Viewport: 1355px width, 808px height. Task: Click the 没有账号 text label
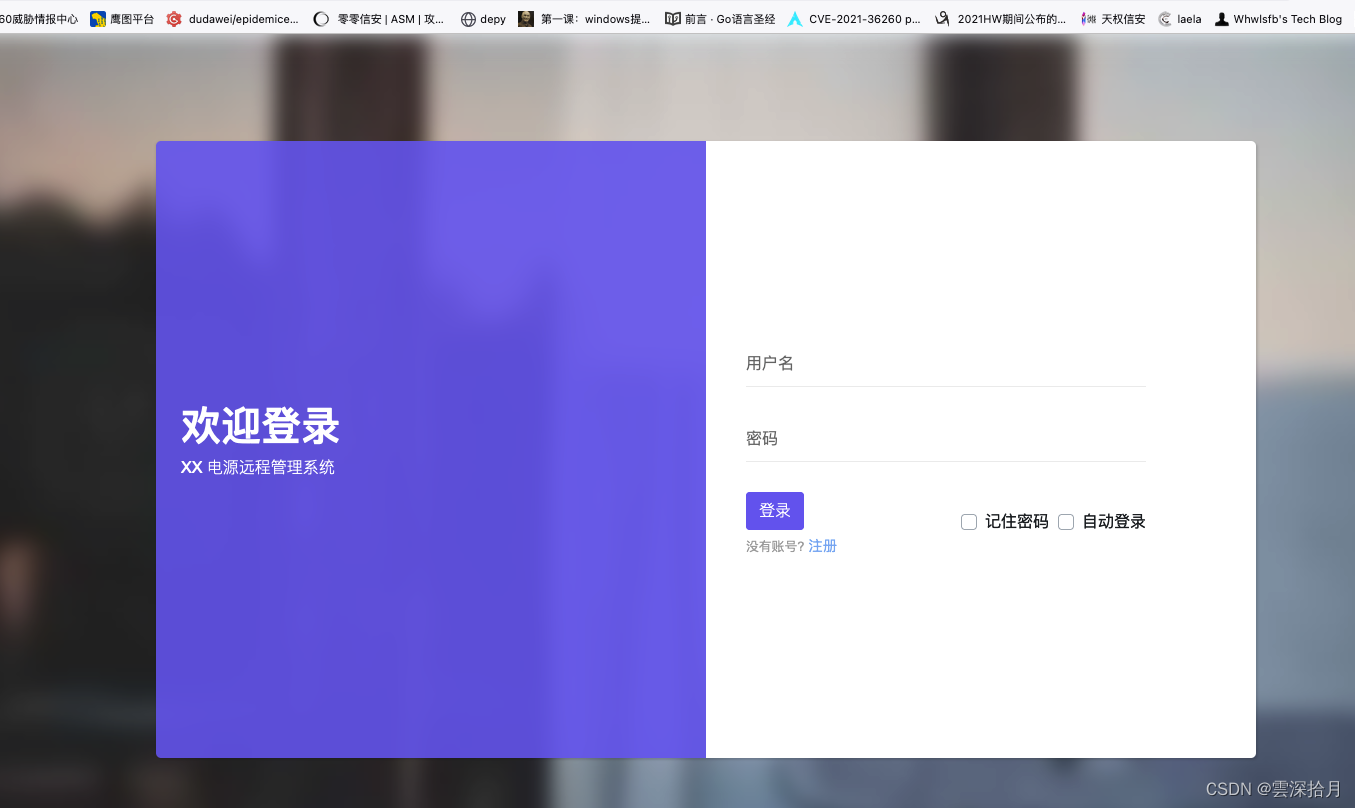pyautogui.click(x=774, y=546)
